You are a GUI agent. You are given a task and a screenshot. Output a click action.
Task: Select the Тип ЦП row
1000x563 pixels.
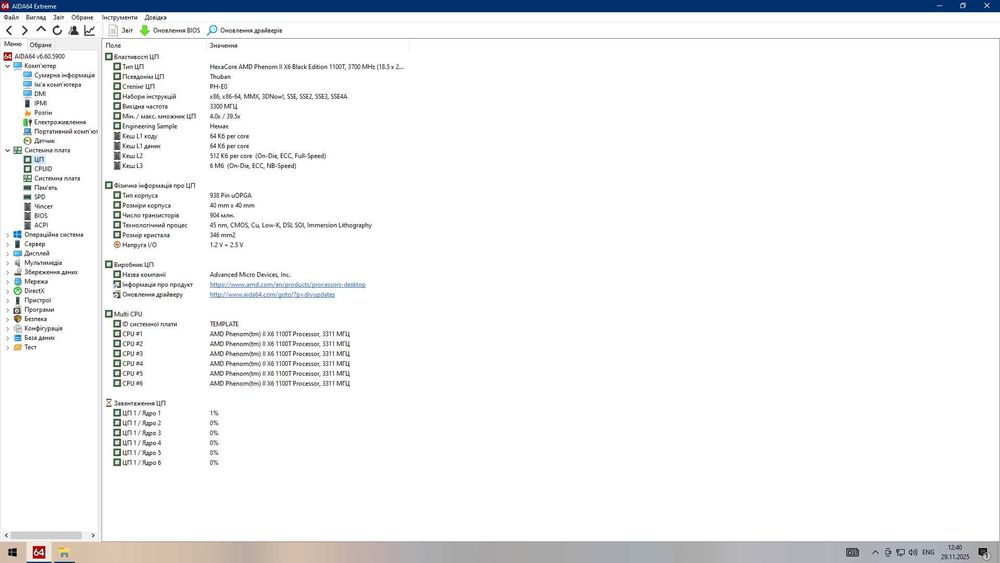(258, 66)
